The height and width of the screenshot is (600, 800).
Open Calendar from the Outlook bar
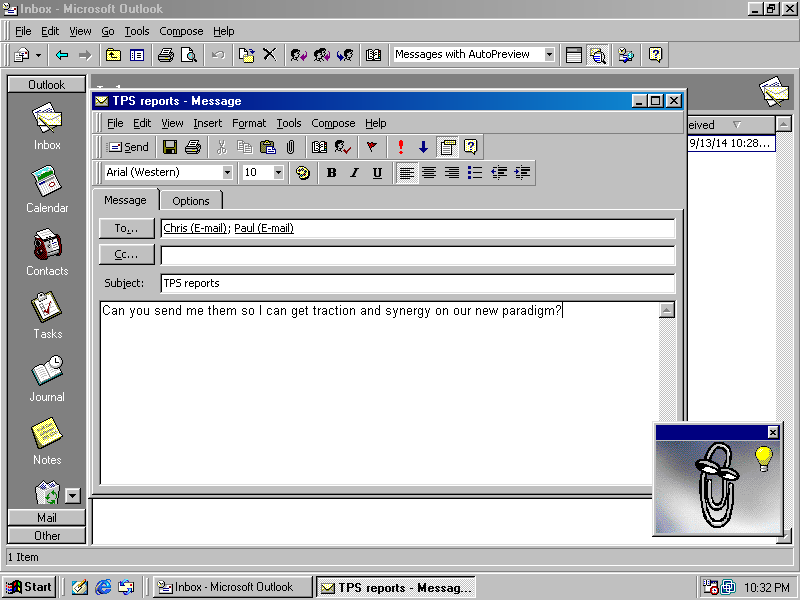(47, 190)
